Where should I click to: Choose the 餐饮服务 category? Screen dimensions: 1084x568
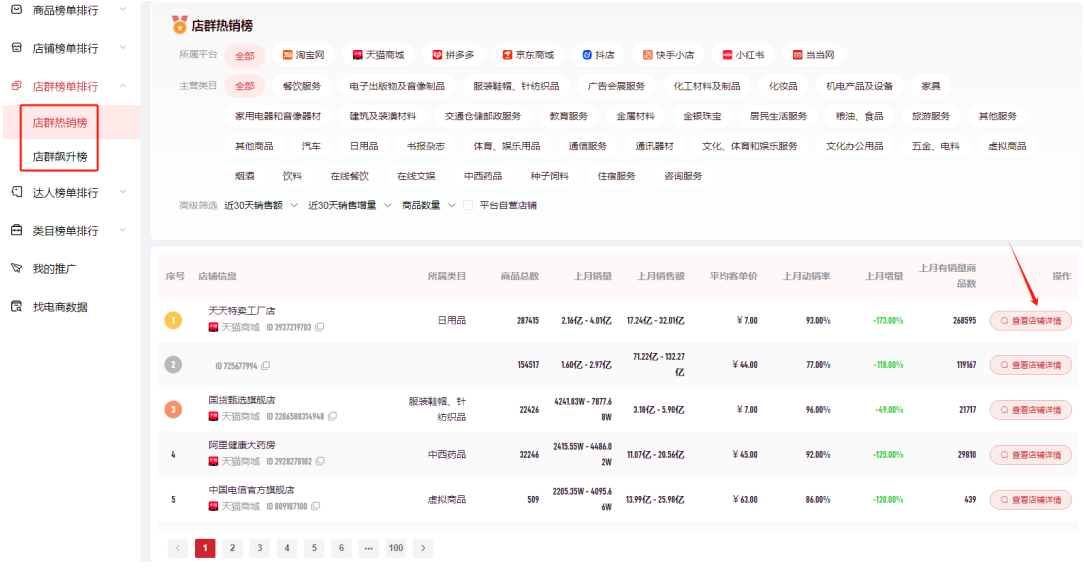(x=302, y=86)
